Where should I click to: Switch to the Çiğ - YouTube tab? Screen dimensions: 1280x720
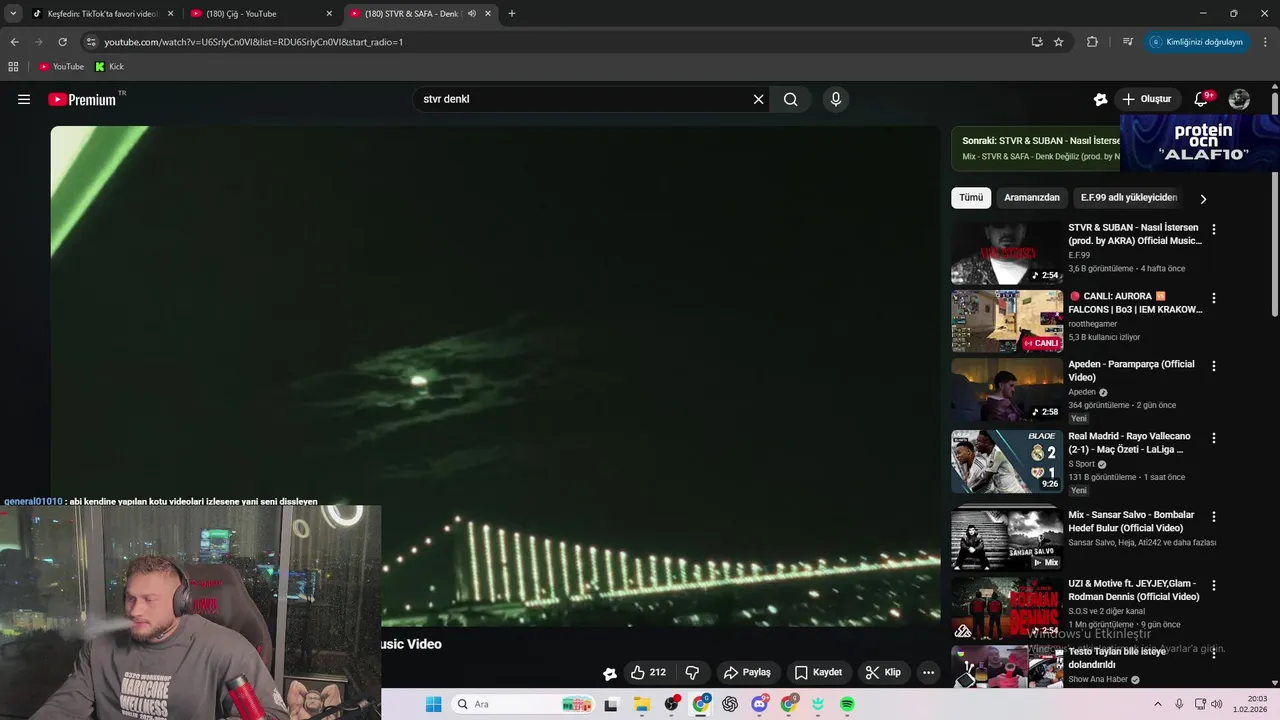(x=260, y=14)
